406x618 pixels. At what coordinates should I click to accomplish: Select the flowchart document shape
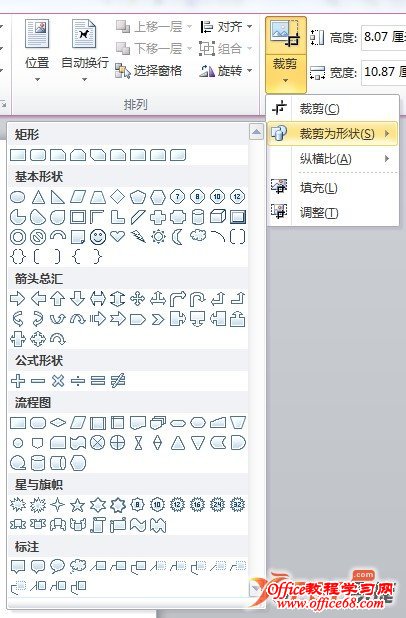pyautogui.click(x=138, y=423)
